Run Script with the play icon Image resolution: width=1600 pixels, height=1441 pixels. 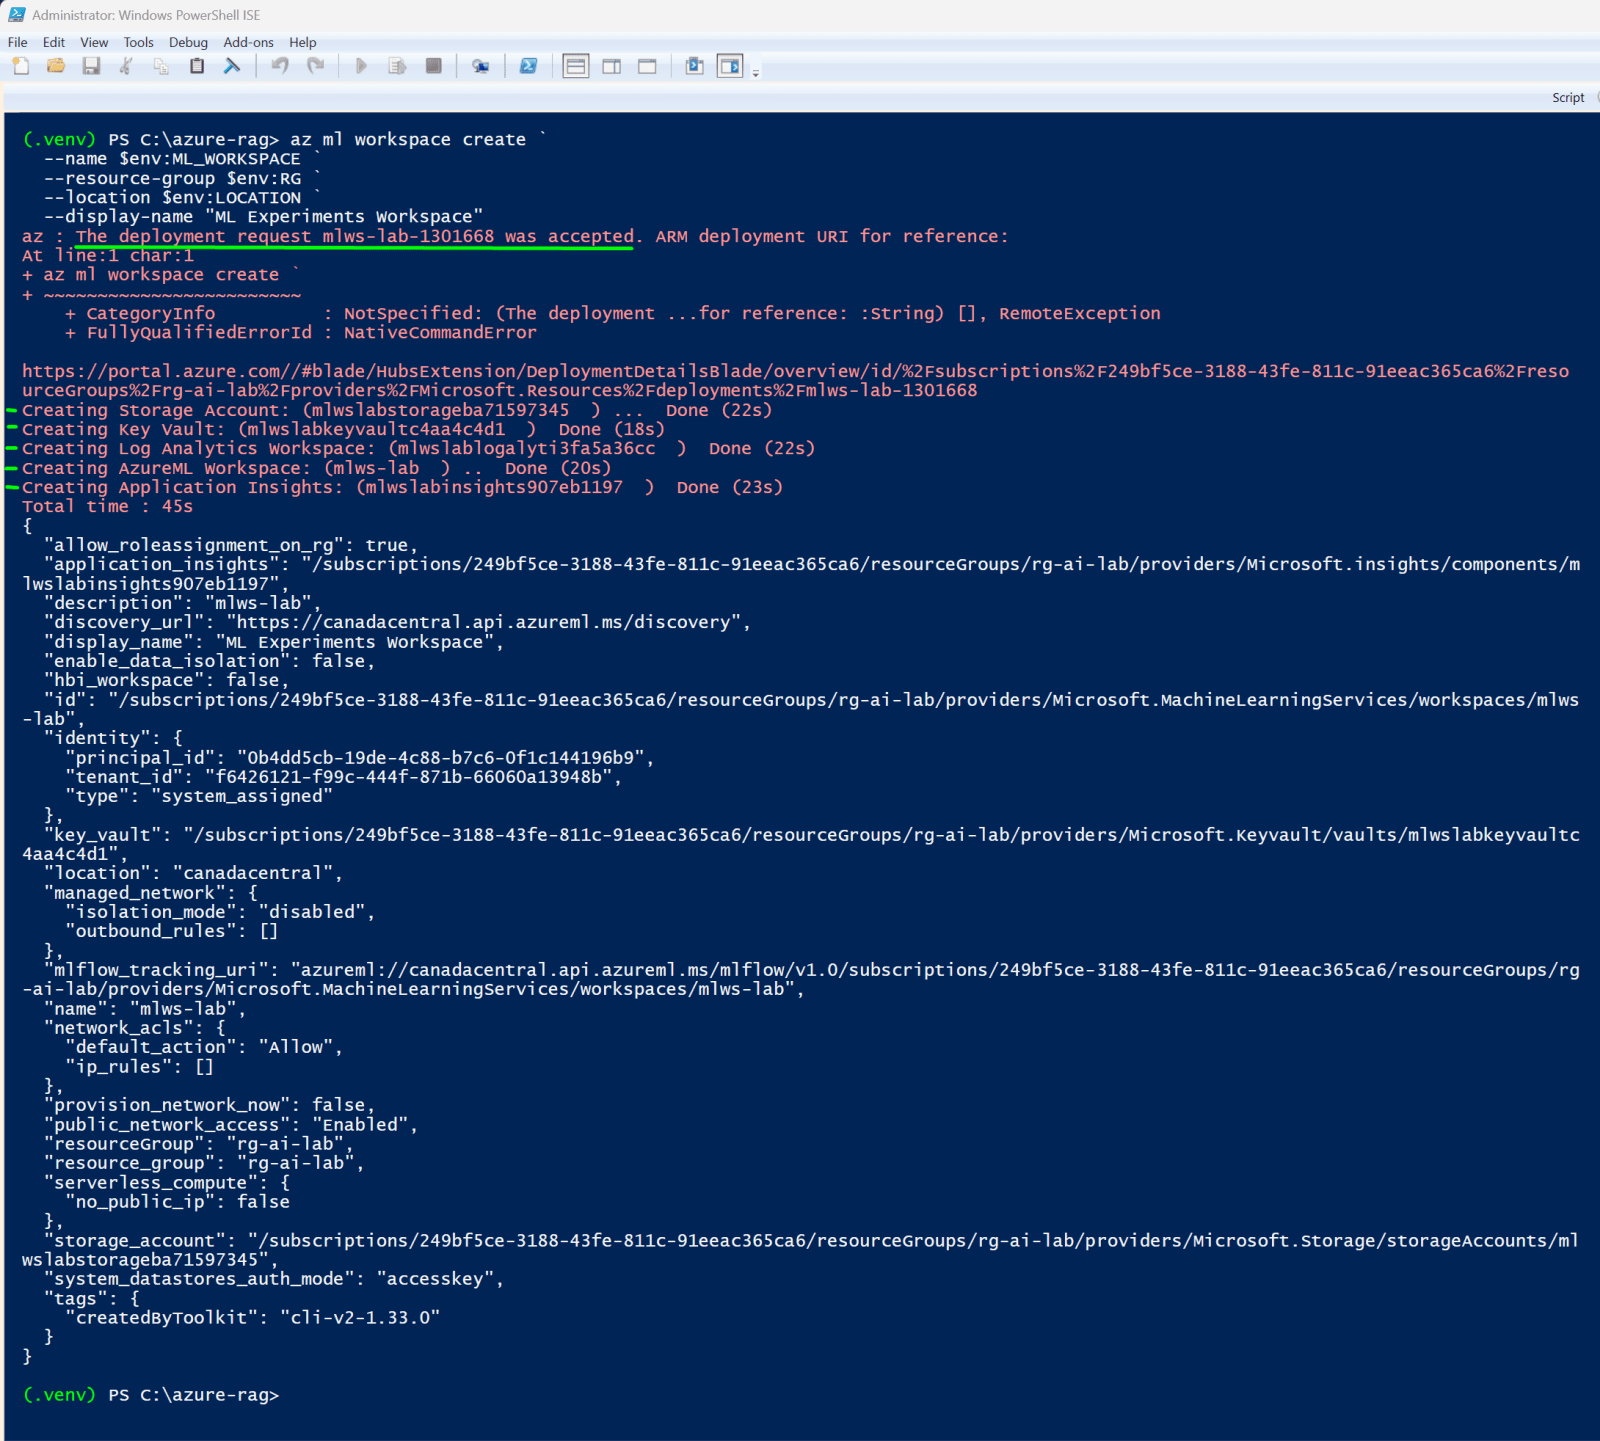362,66
